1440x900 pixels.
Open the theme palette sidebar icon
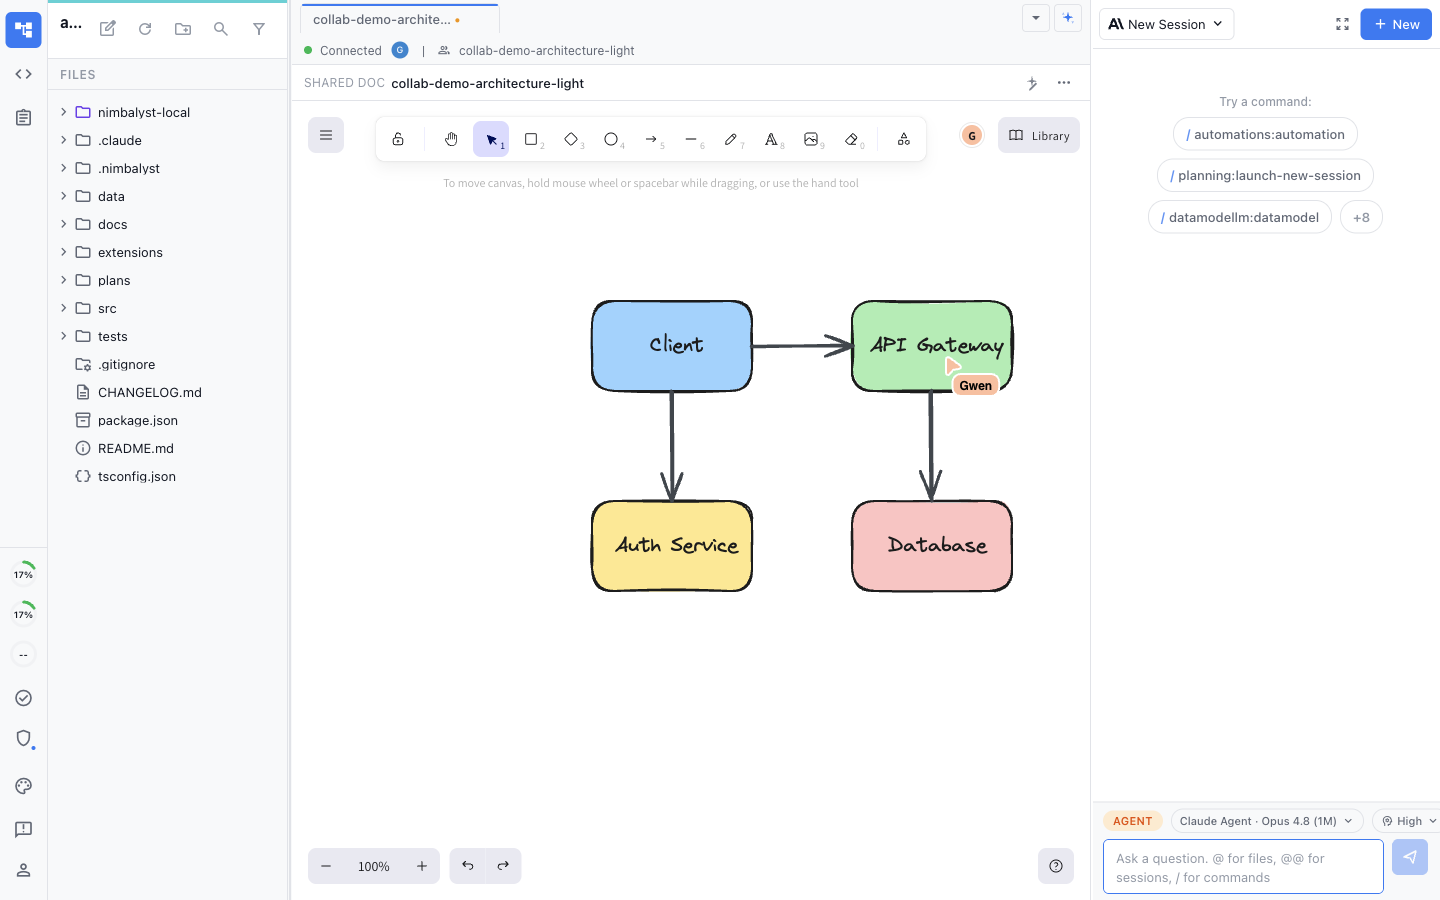[x=24, y=786]
